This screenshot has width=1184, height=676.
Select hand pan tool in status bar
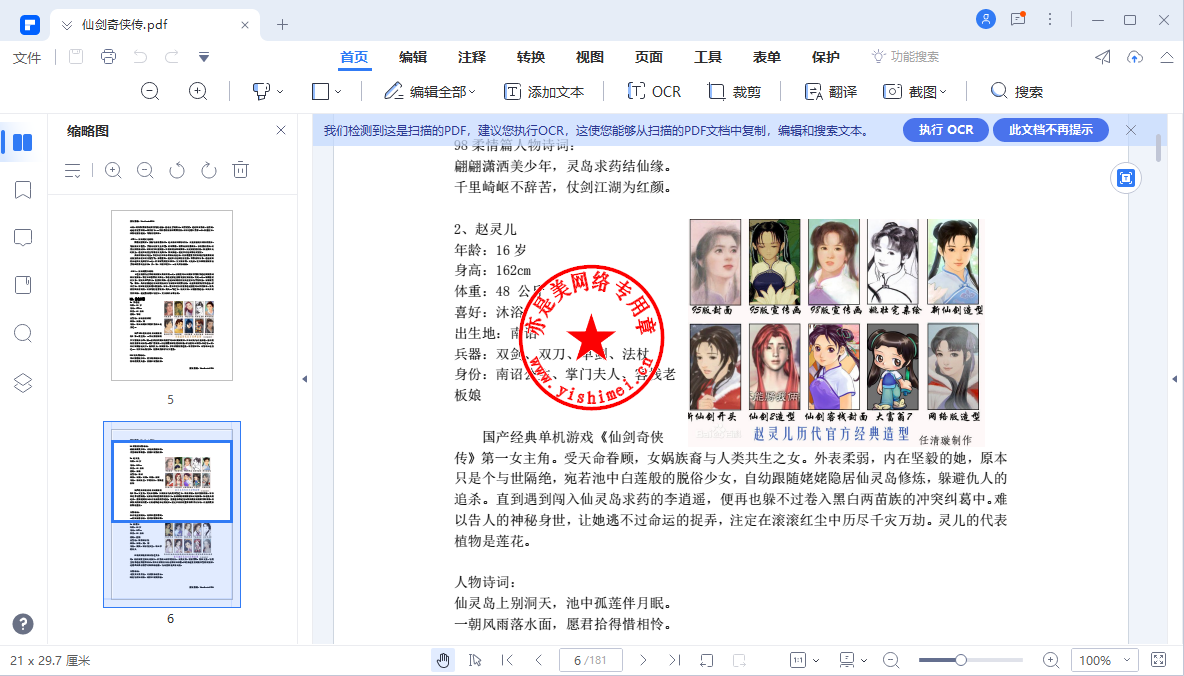(x=443, y=660)
